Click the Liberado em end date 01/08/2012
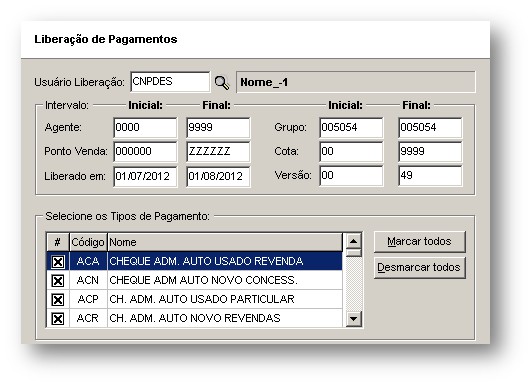Screen dimensions: 532x386 218,176
